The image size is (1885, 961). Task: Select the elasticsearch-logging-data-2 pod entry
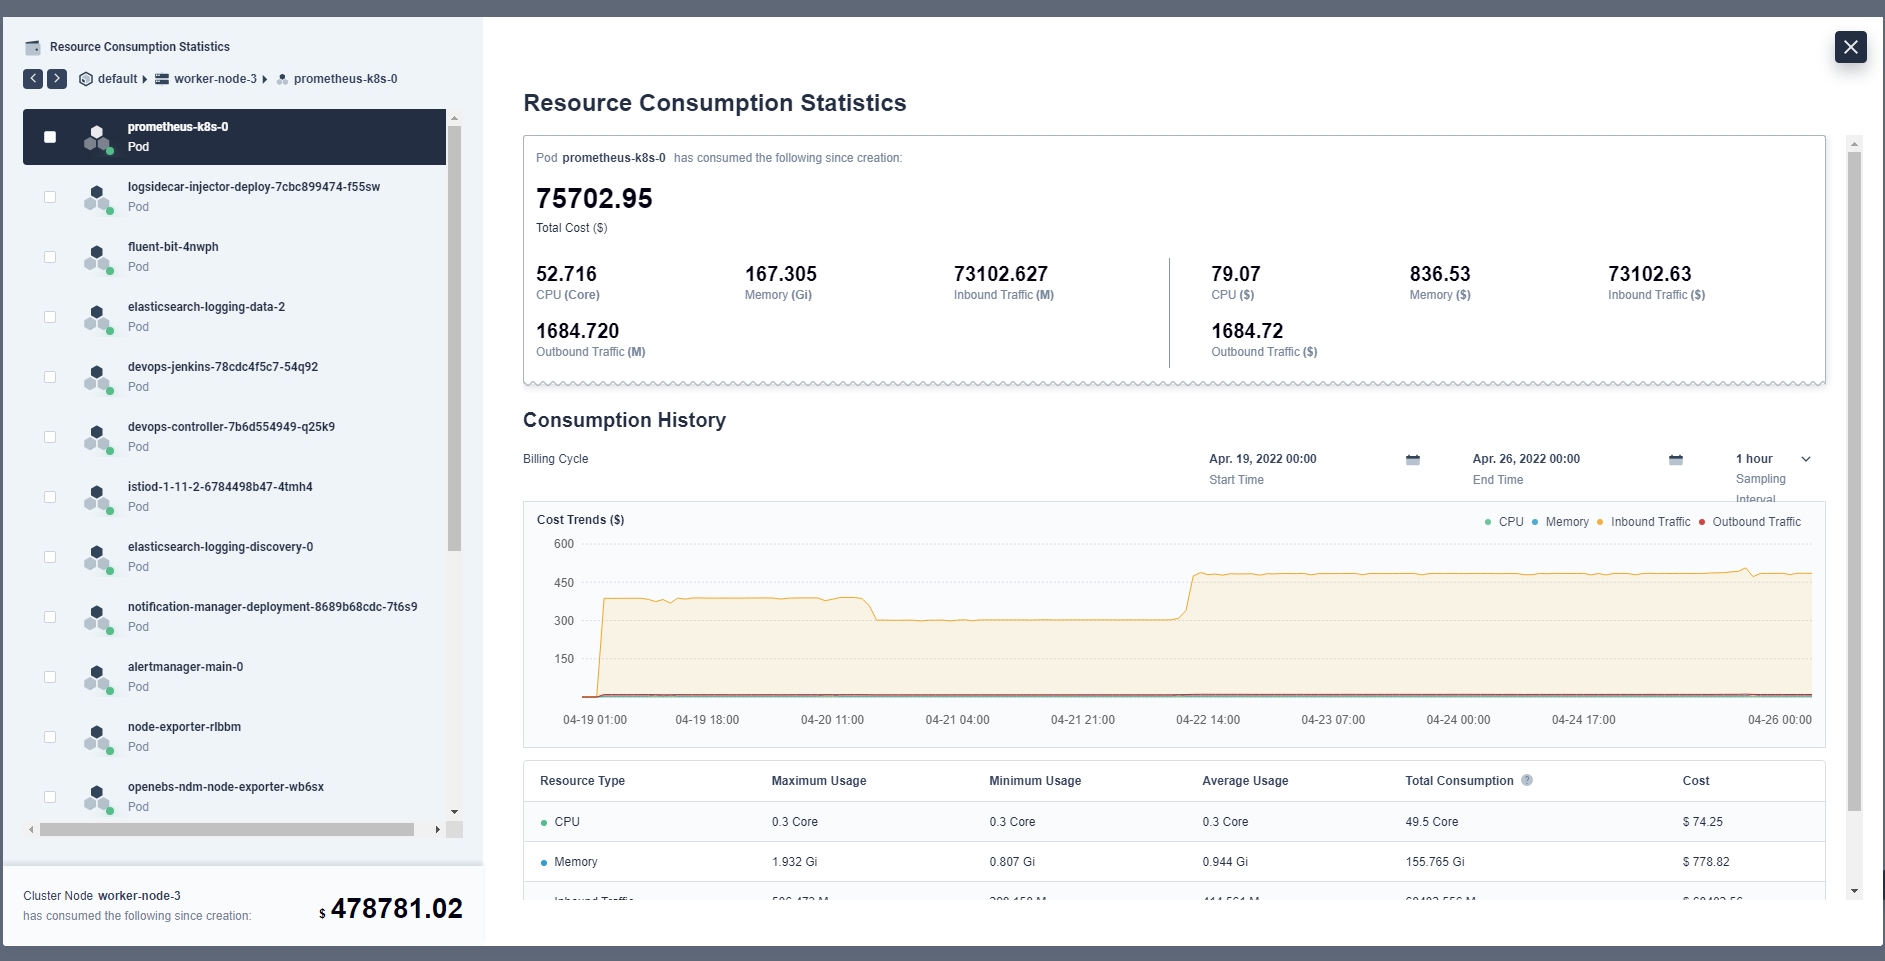pyautogui.click(x=206, y=308)
